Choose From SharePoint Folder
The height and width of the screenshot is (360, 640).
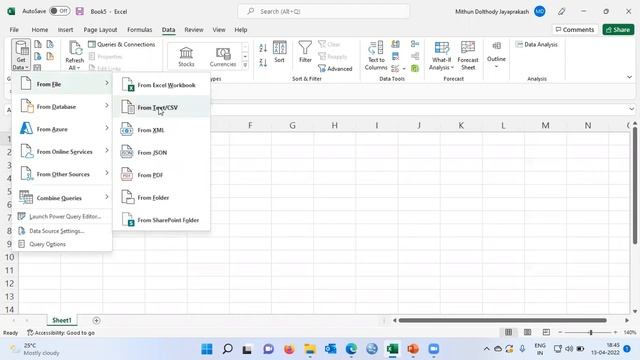click(162, 220)
